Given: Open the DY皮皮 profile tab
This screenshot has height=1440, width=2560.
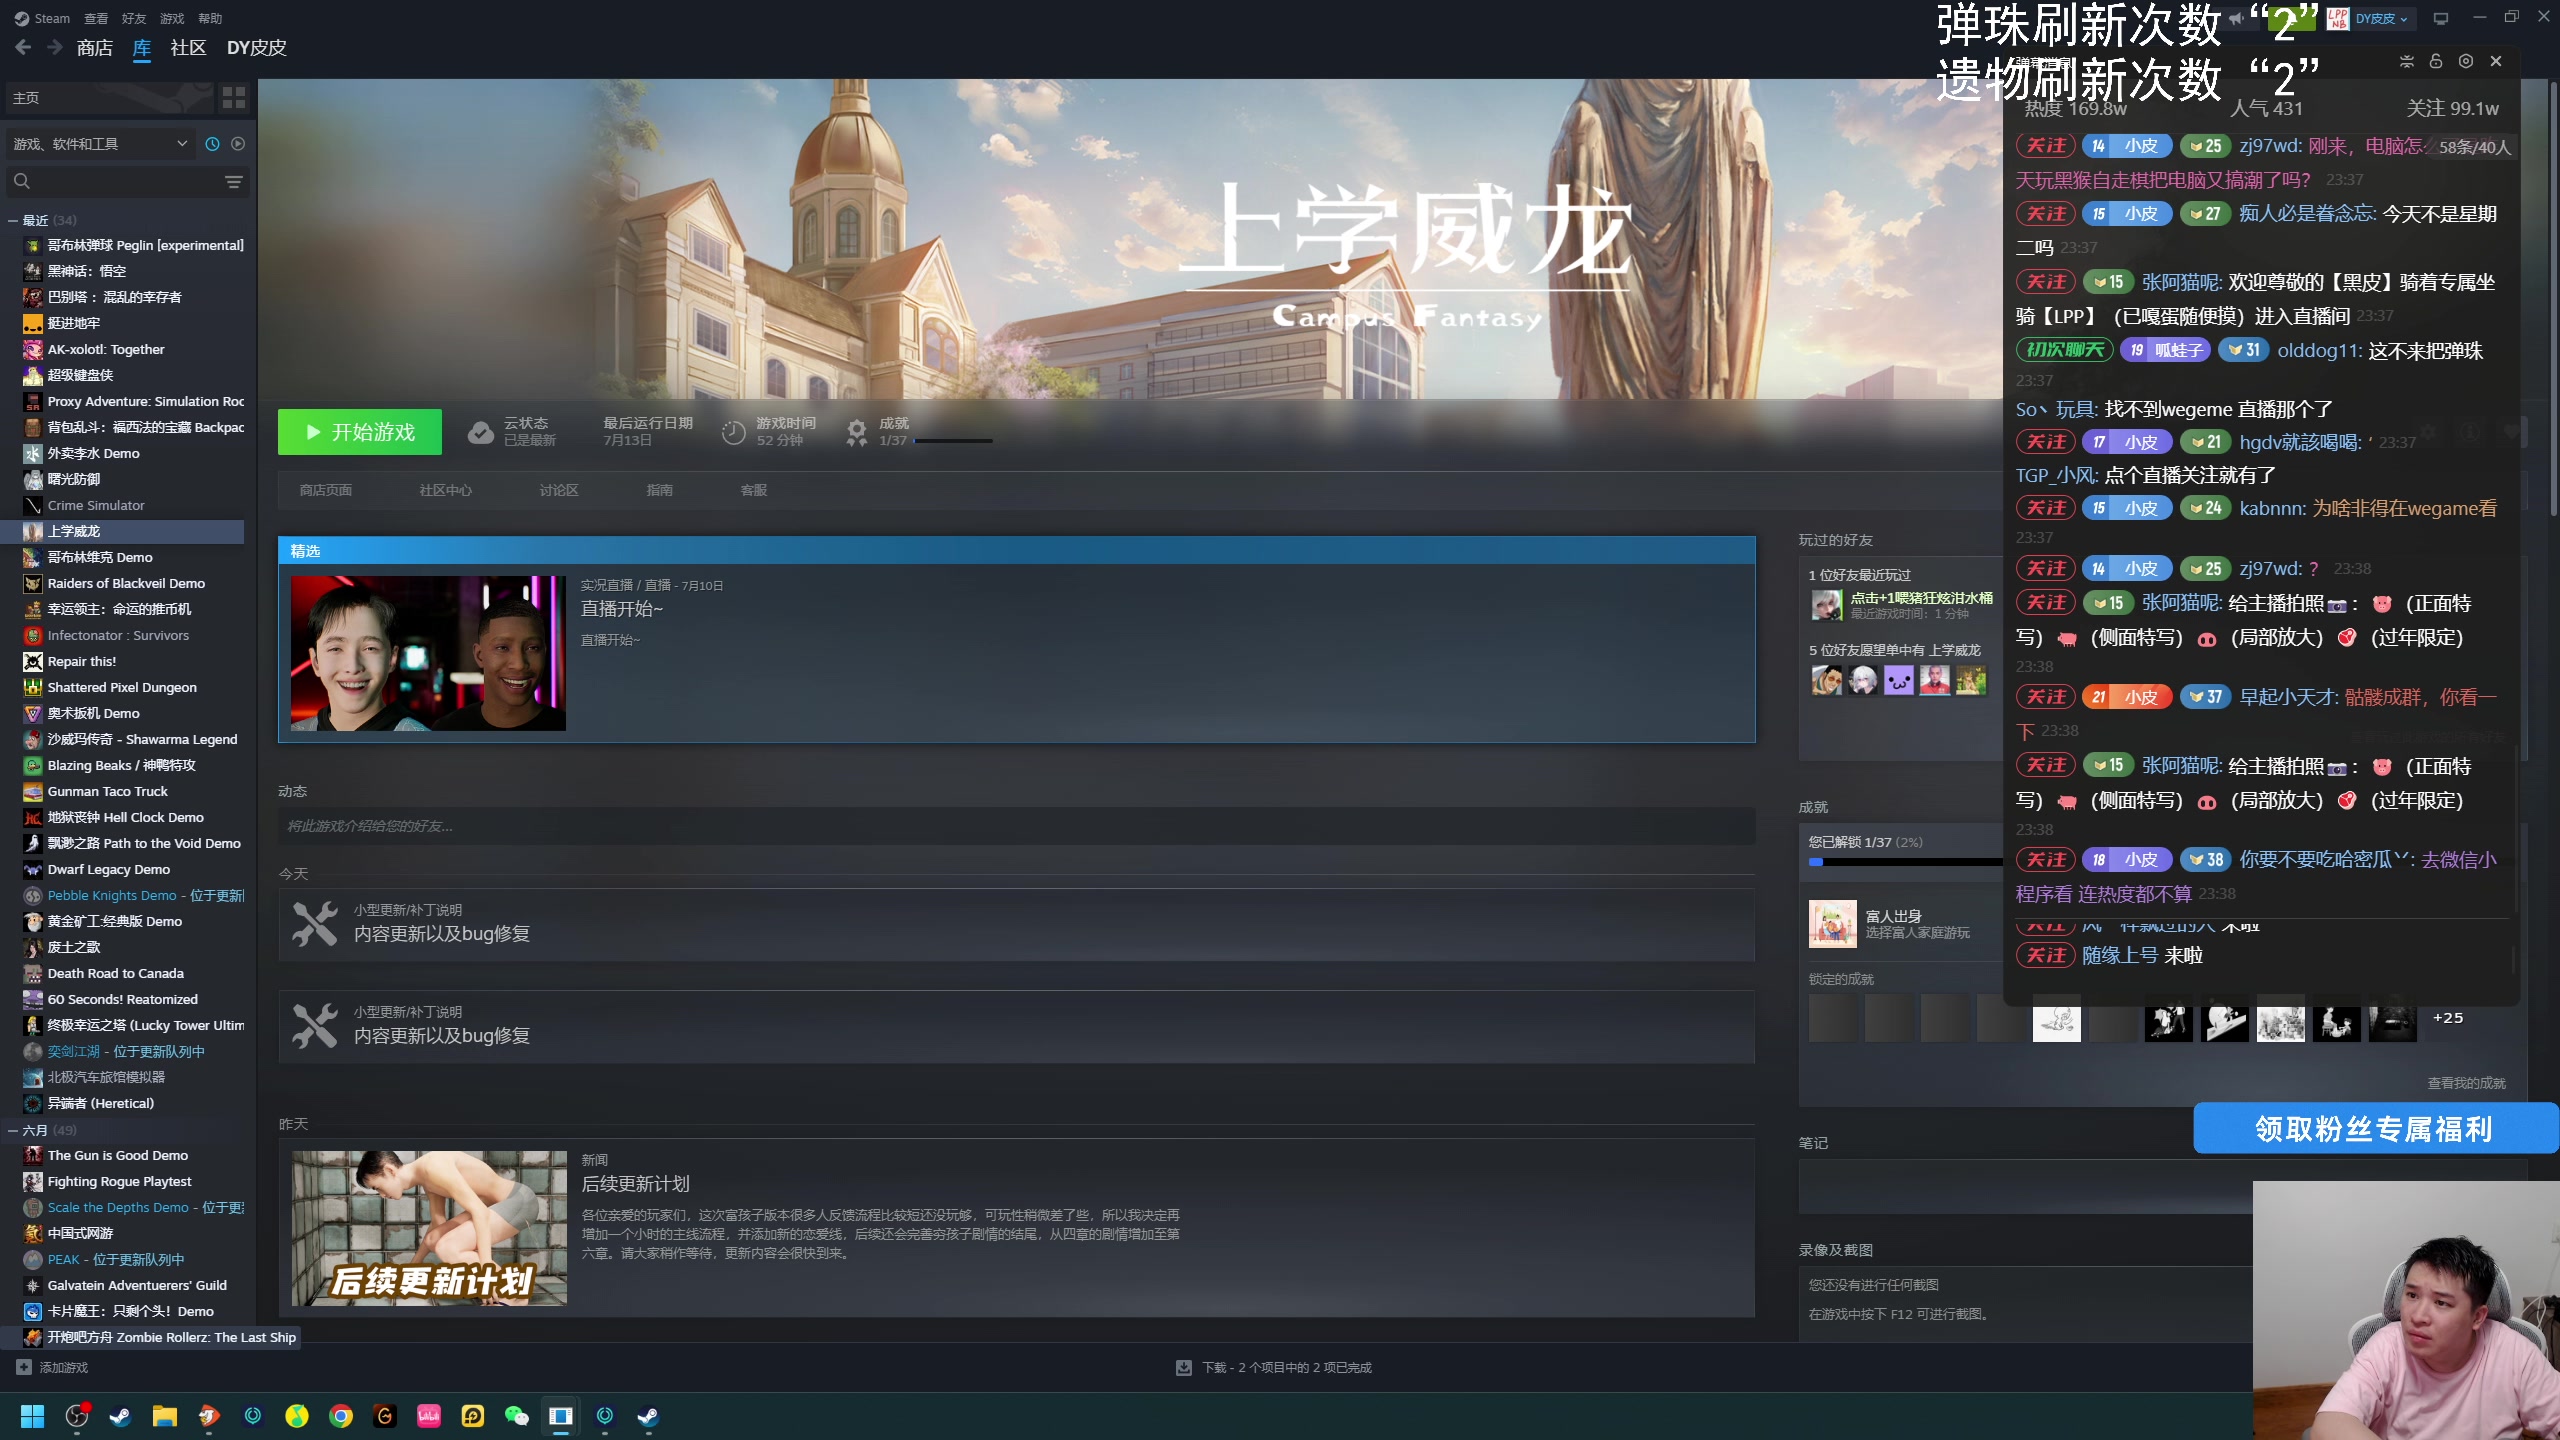Looking at the screenshot, I should click(x=256, y=47).
